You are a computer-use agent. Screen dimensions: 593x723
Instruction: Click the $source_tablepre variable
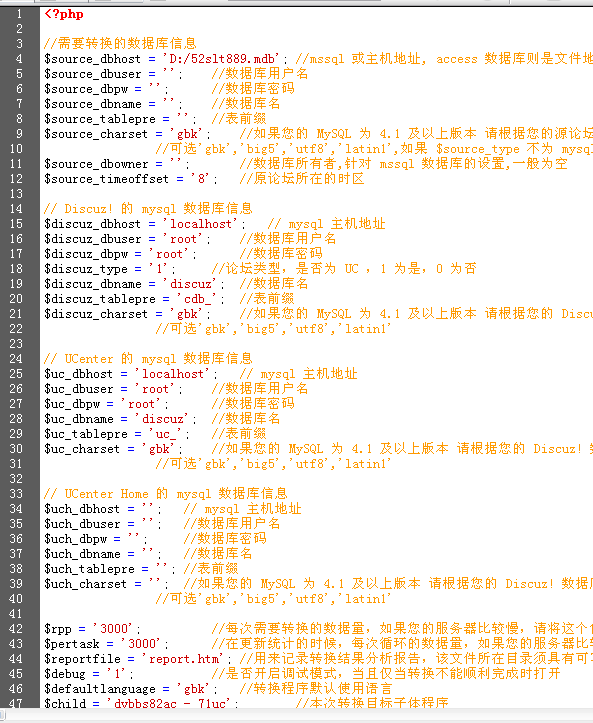[x=100, y=119]
